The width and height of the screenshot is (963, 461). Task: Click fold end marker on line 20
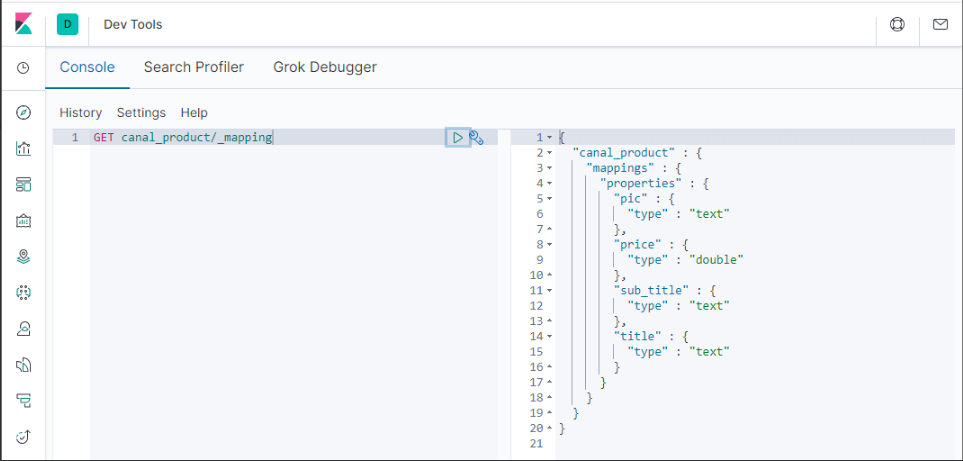click(550, 428)
